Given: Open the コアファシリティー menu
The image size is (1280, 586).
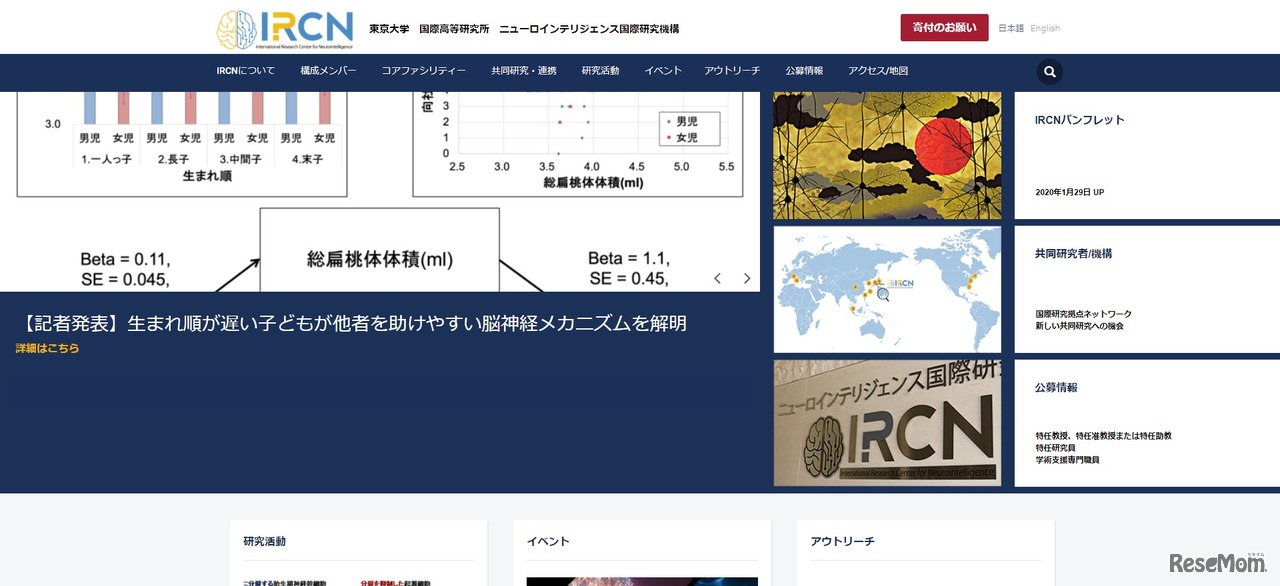Looking at the screenshot, I should point(422,71).
